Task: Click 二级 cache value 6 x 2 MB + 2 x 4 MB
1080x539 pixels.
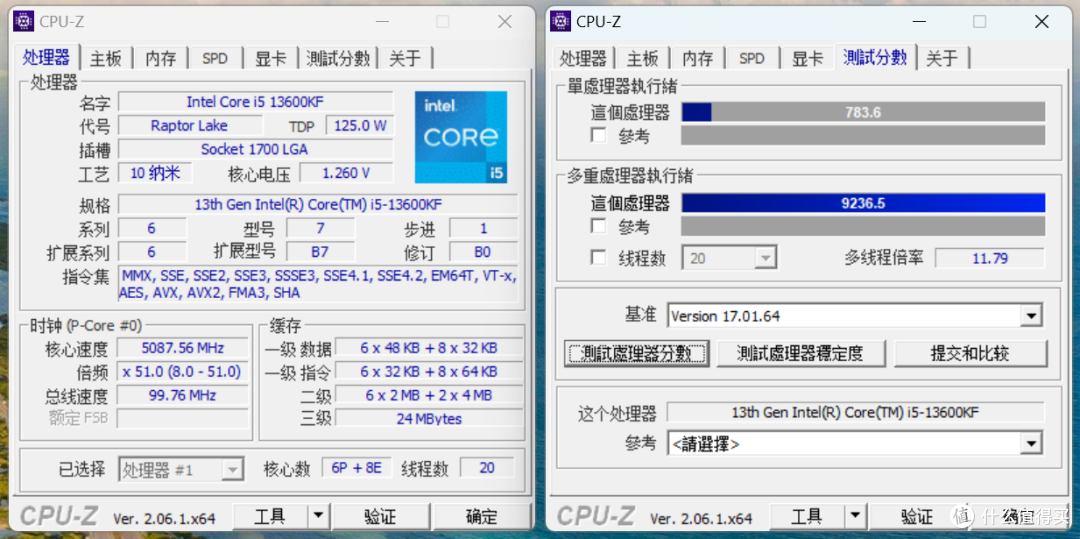Action: [x=429, y=395]
